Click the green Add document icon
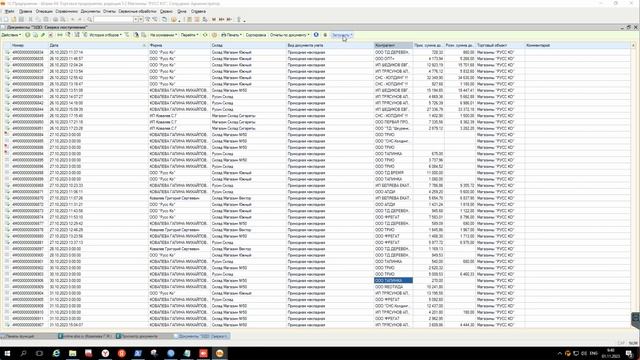This screenshot has width=640, height=360. [x=28, y=35]
